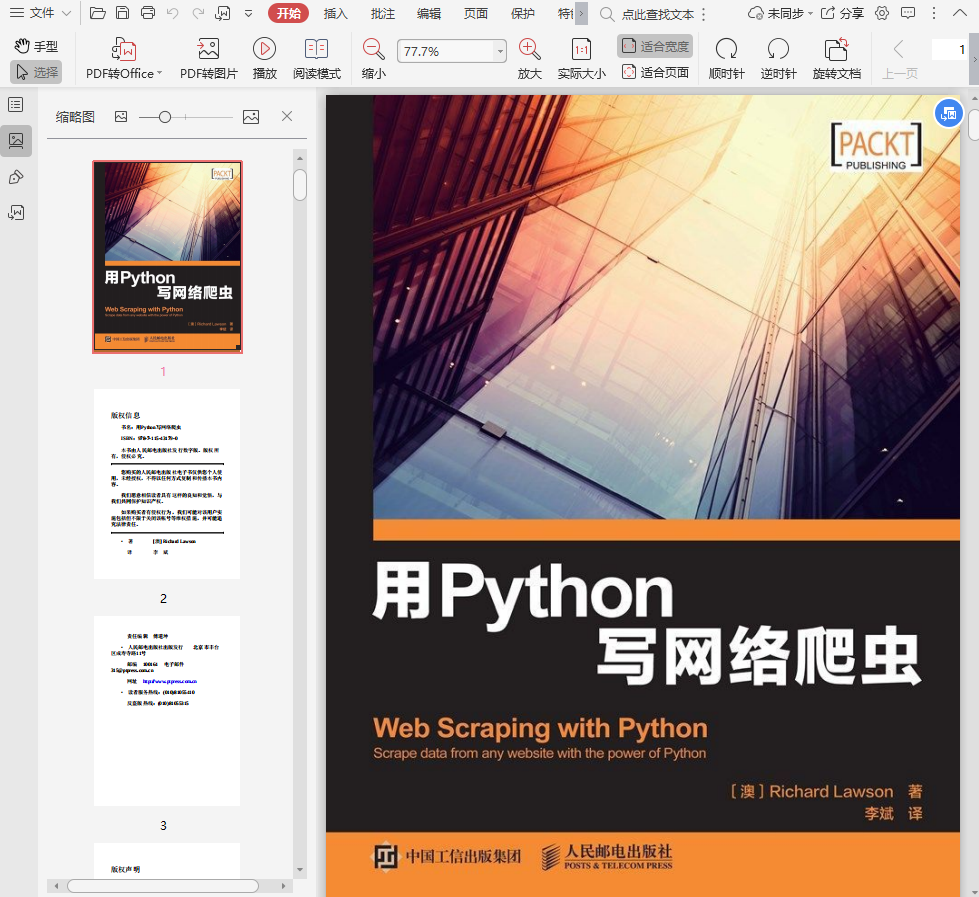Rotate page 逆时针 counterclockwise
979x897 pixels.
(x=778, y=59)
